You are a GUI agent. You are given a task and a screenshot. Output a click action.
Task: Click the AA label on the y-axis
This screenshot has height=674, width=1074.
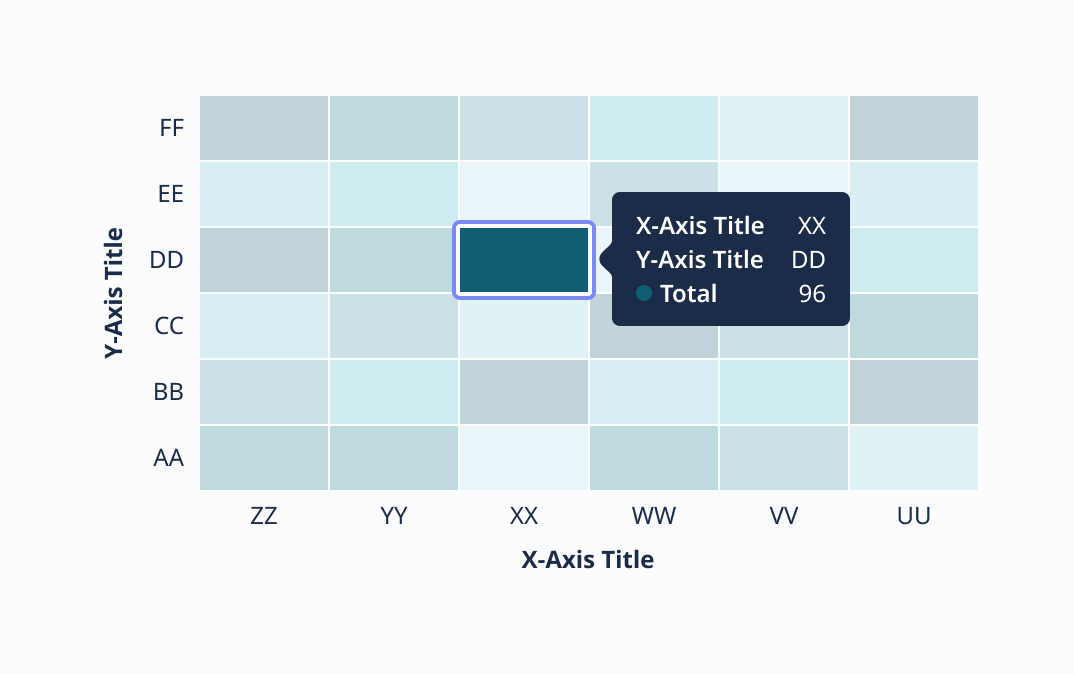coord(169,458)
